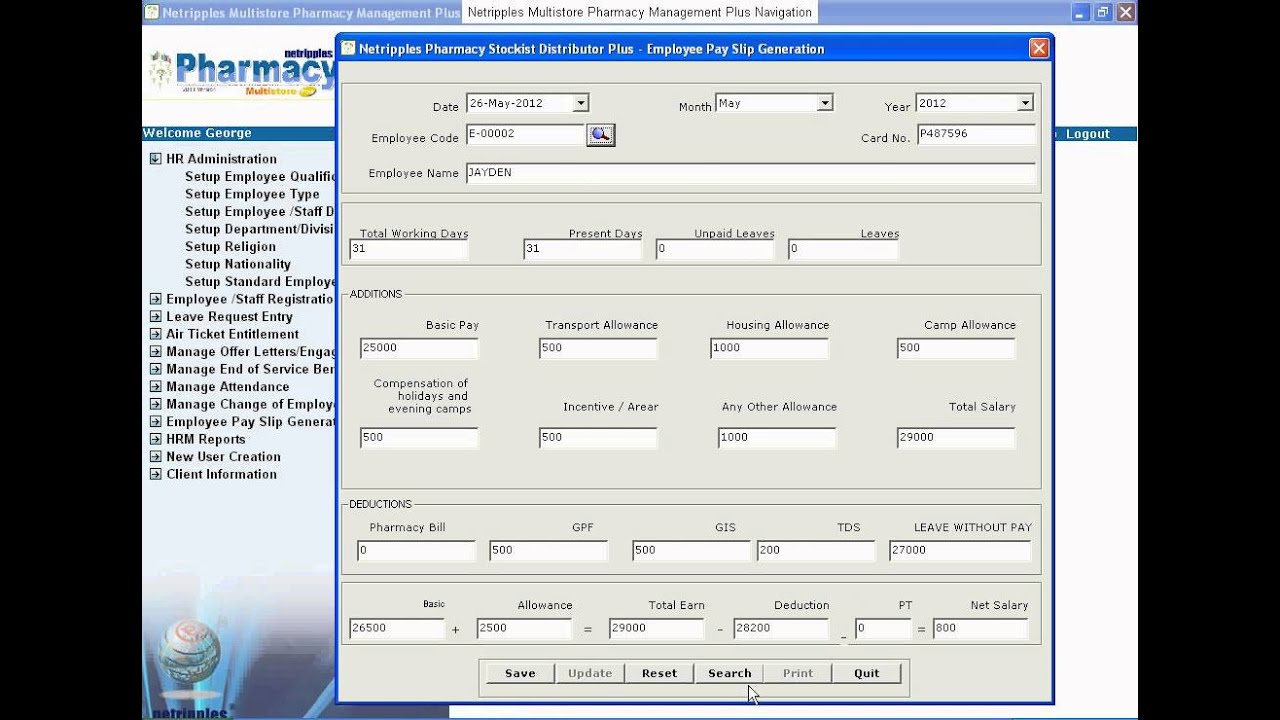Expand the Employee /Staff Registration node
1280x720 pixels.
coord(155,299)
